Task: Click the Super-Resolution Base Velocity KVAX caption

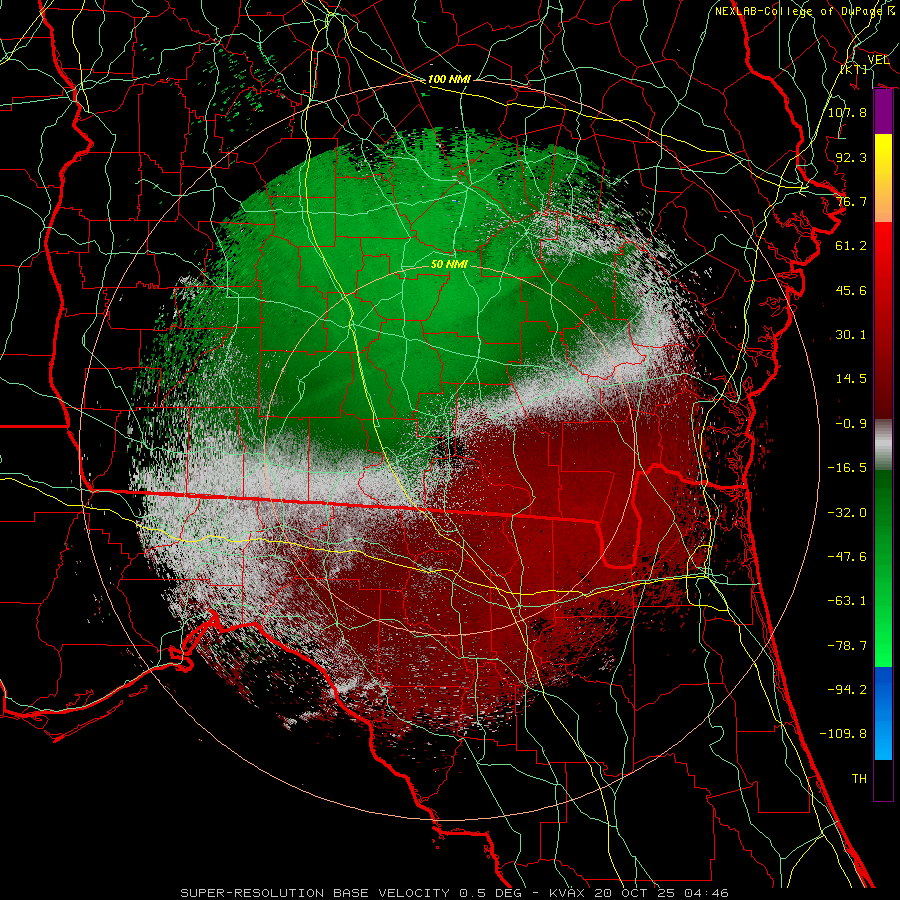Action: [x=455, y=893]
